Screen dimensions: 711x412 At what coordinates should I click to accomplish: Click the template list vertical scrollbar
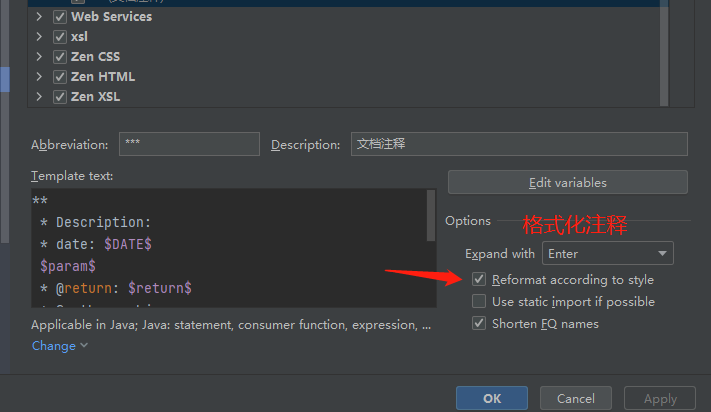click(664, 53)
